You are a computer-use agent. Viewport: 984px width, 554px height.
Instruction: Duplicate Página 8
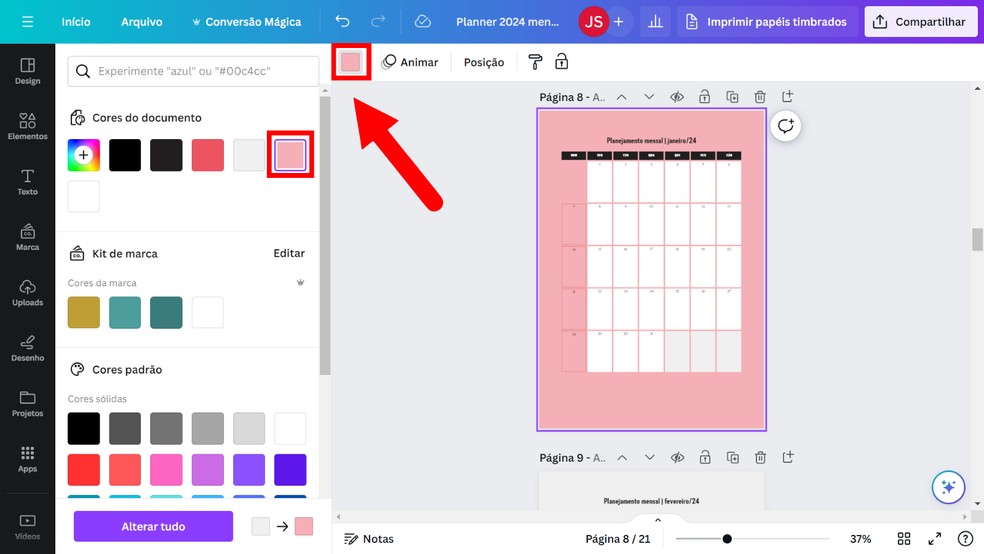pyautogui.click(x=732, y=97)
